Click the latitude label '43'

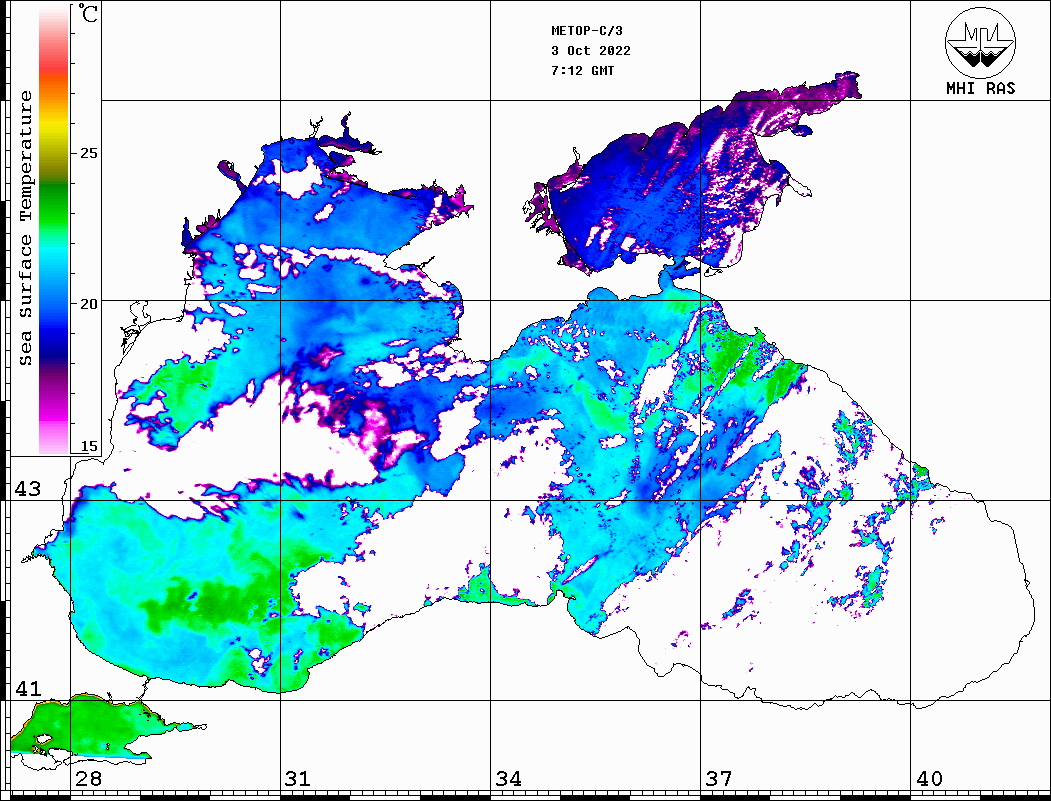(28, 489)
